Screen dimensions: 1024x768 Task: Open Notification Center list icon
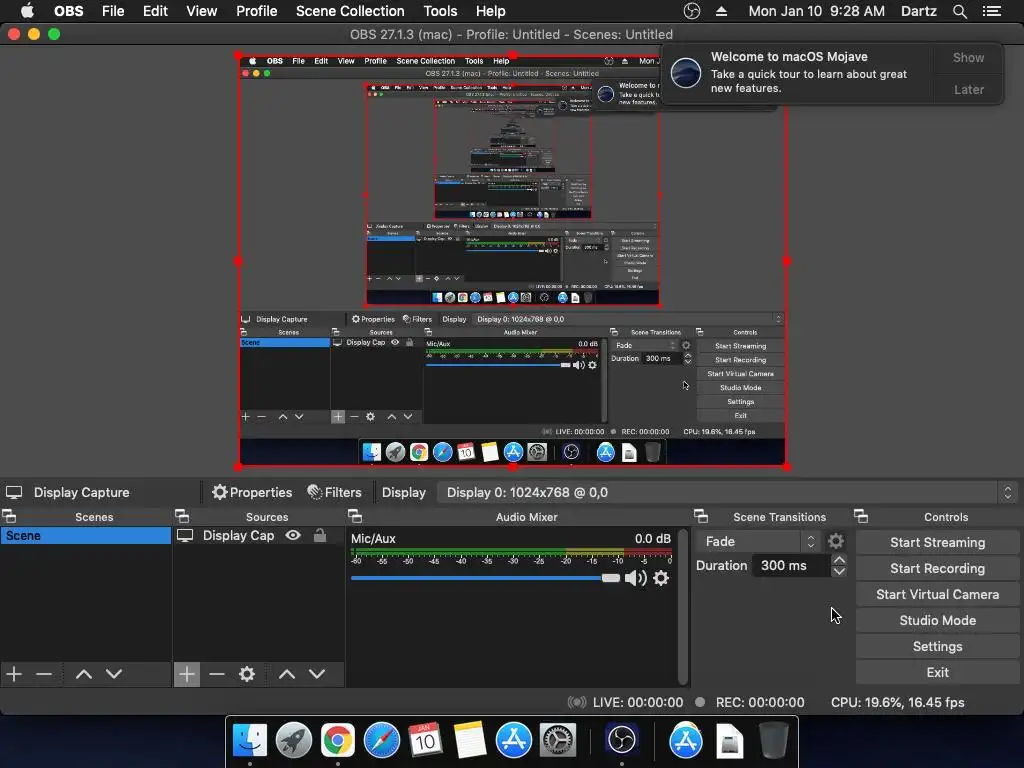(992, 11)
